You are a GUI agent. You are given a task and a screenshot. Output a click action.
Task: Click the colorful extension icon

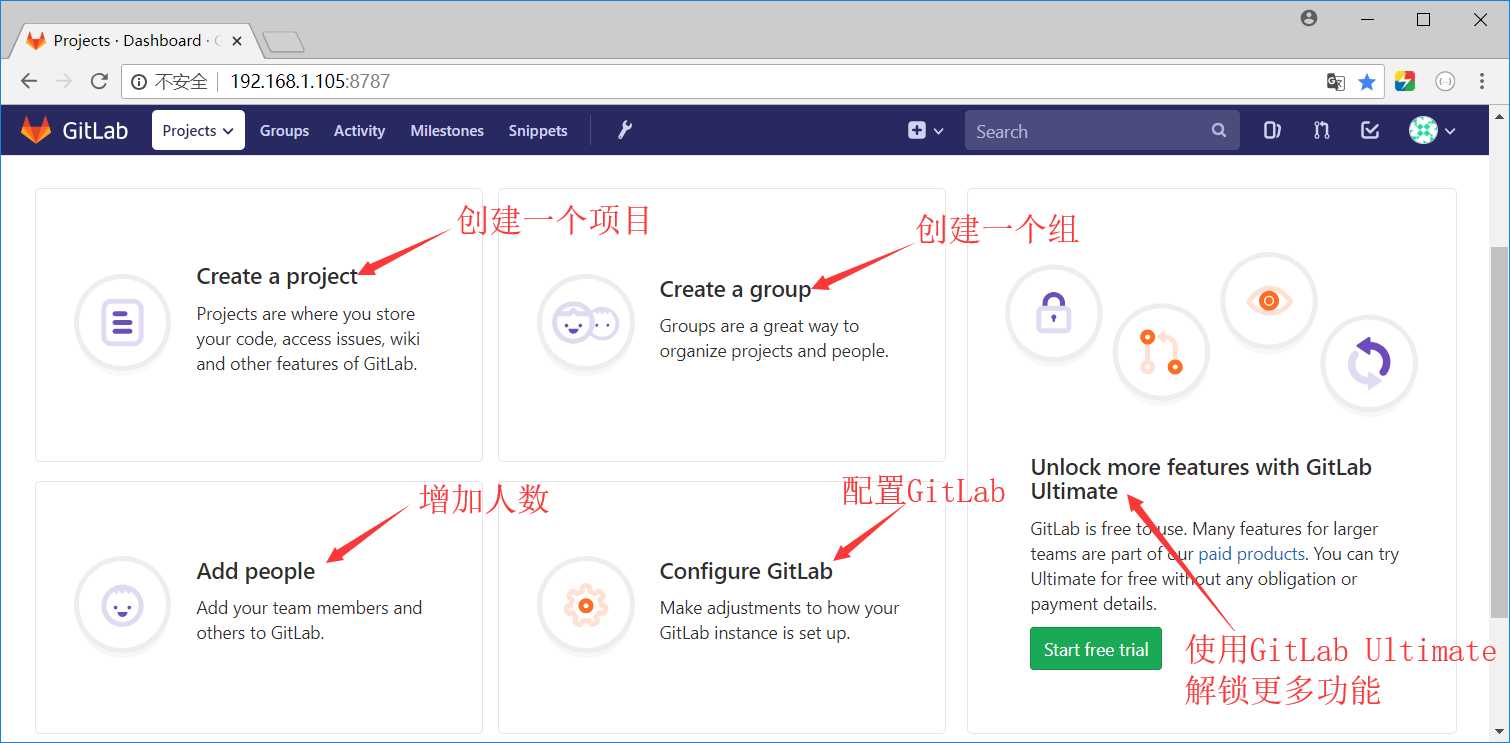pos(1405,82)
